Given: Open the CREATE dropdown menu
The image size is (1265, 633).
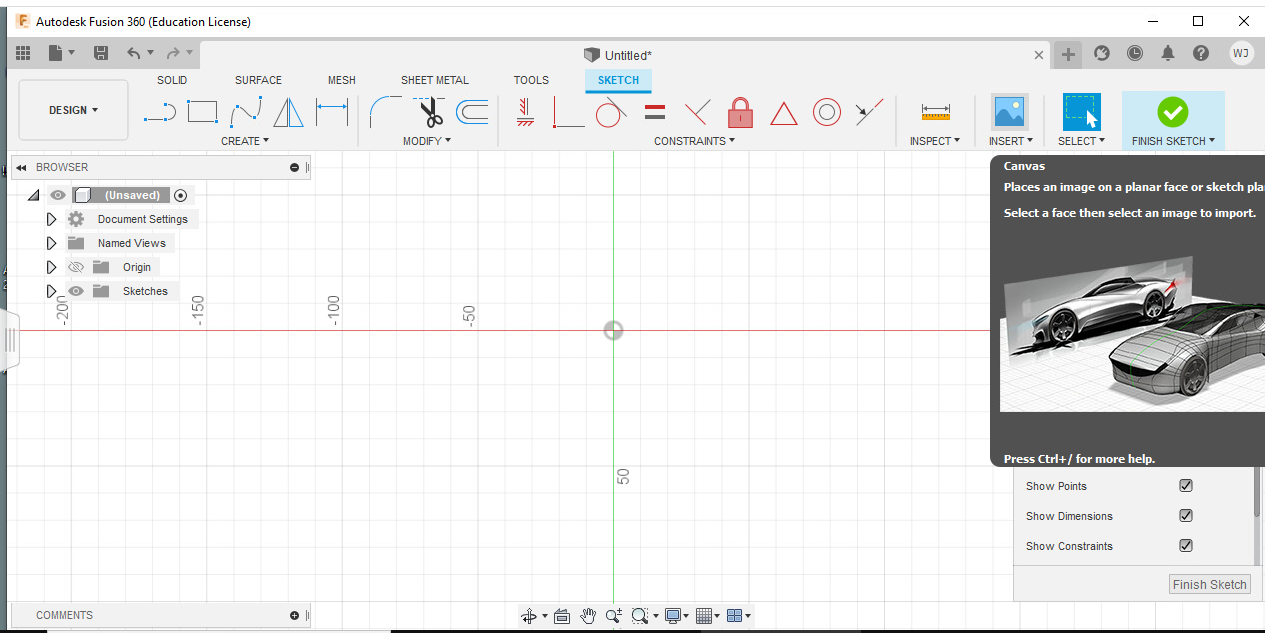Looking at the screenshot, I should click(x=245, y=141).
